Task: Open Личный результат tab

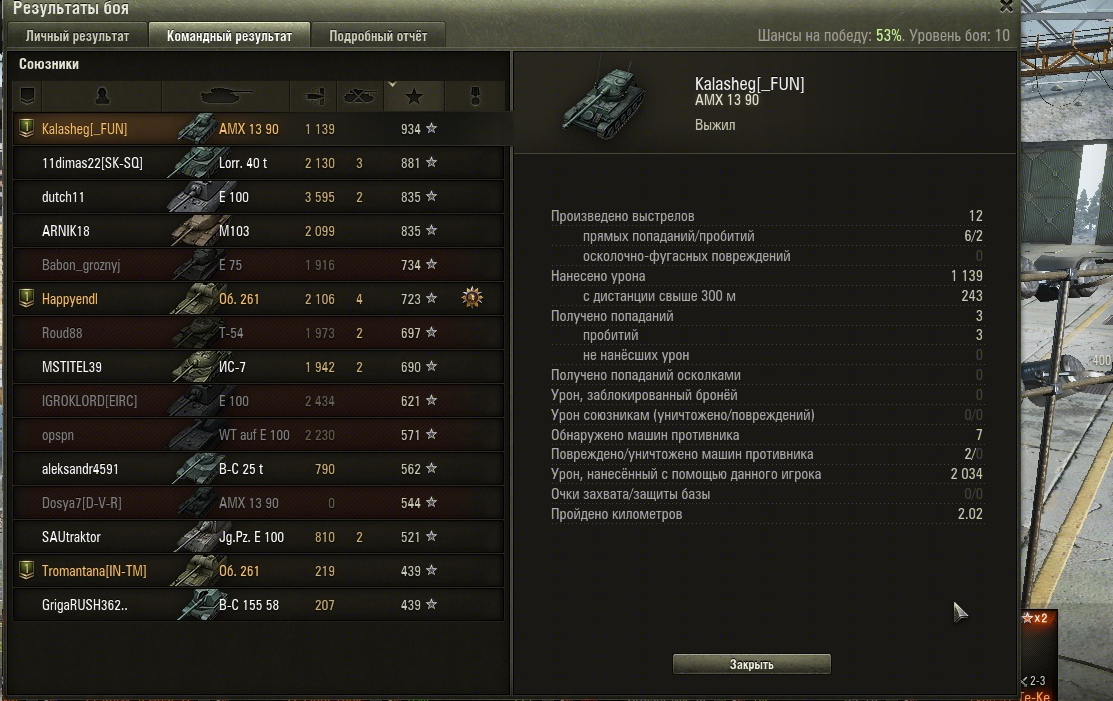Action: [77, 35]
